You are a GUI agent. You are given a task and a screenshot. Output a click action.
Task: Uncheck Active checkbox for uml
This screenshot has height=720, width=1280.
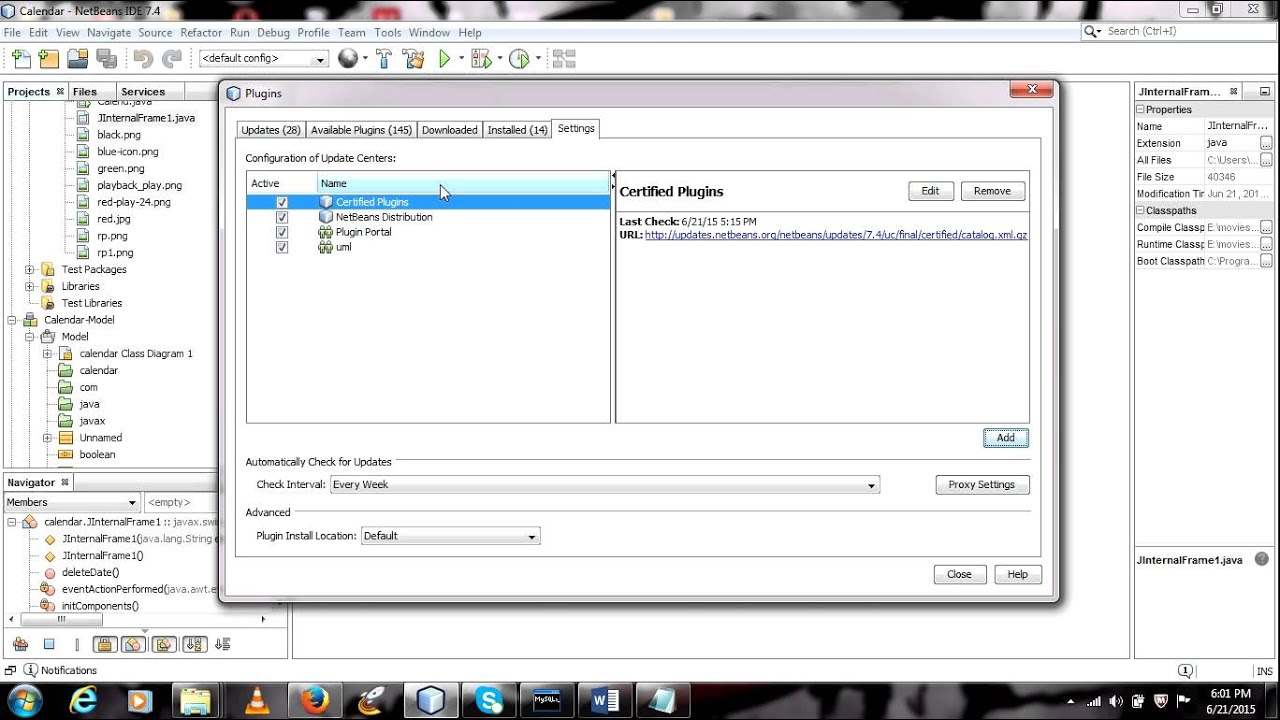282,247
